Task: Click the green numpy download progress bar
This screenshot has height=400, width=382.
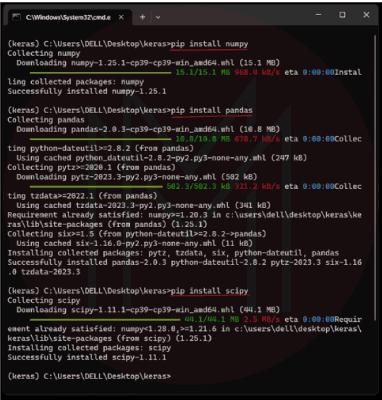Action: tap(100, 72)
